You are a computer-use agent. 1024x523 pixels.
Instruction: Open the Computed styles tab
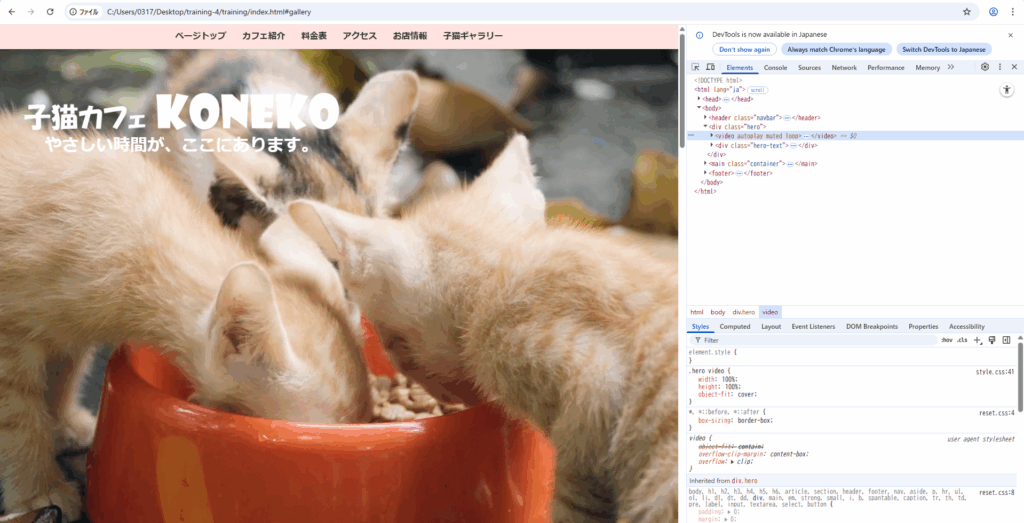735,326
